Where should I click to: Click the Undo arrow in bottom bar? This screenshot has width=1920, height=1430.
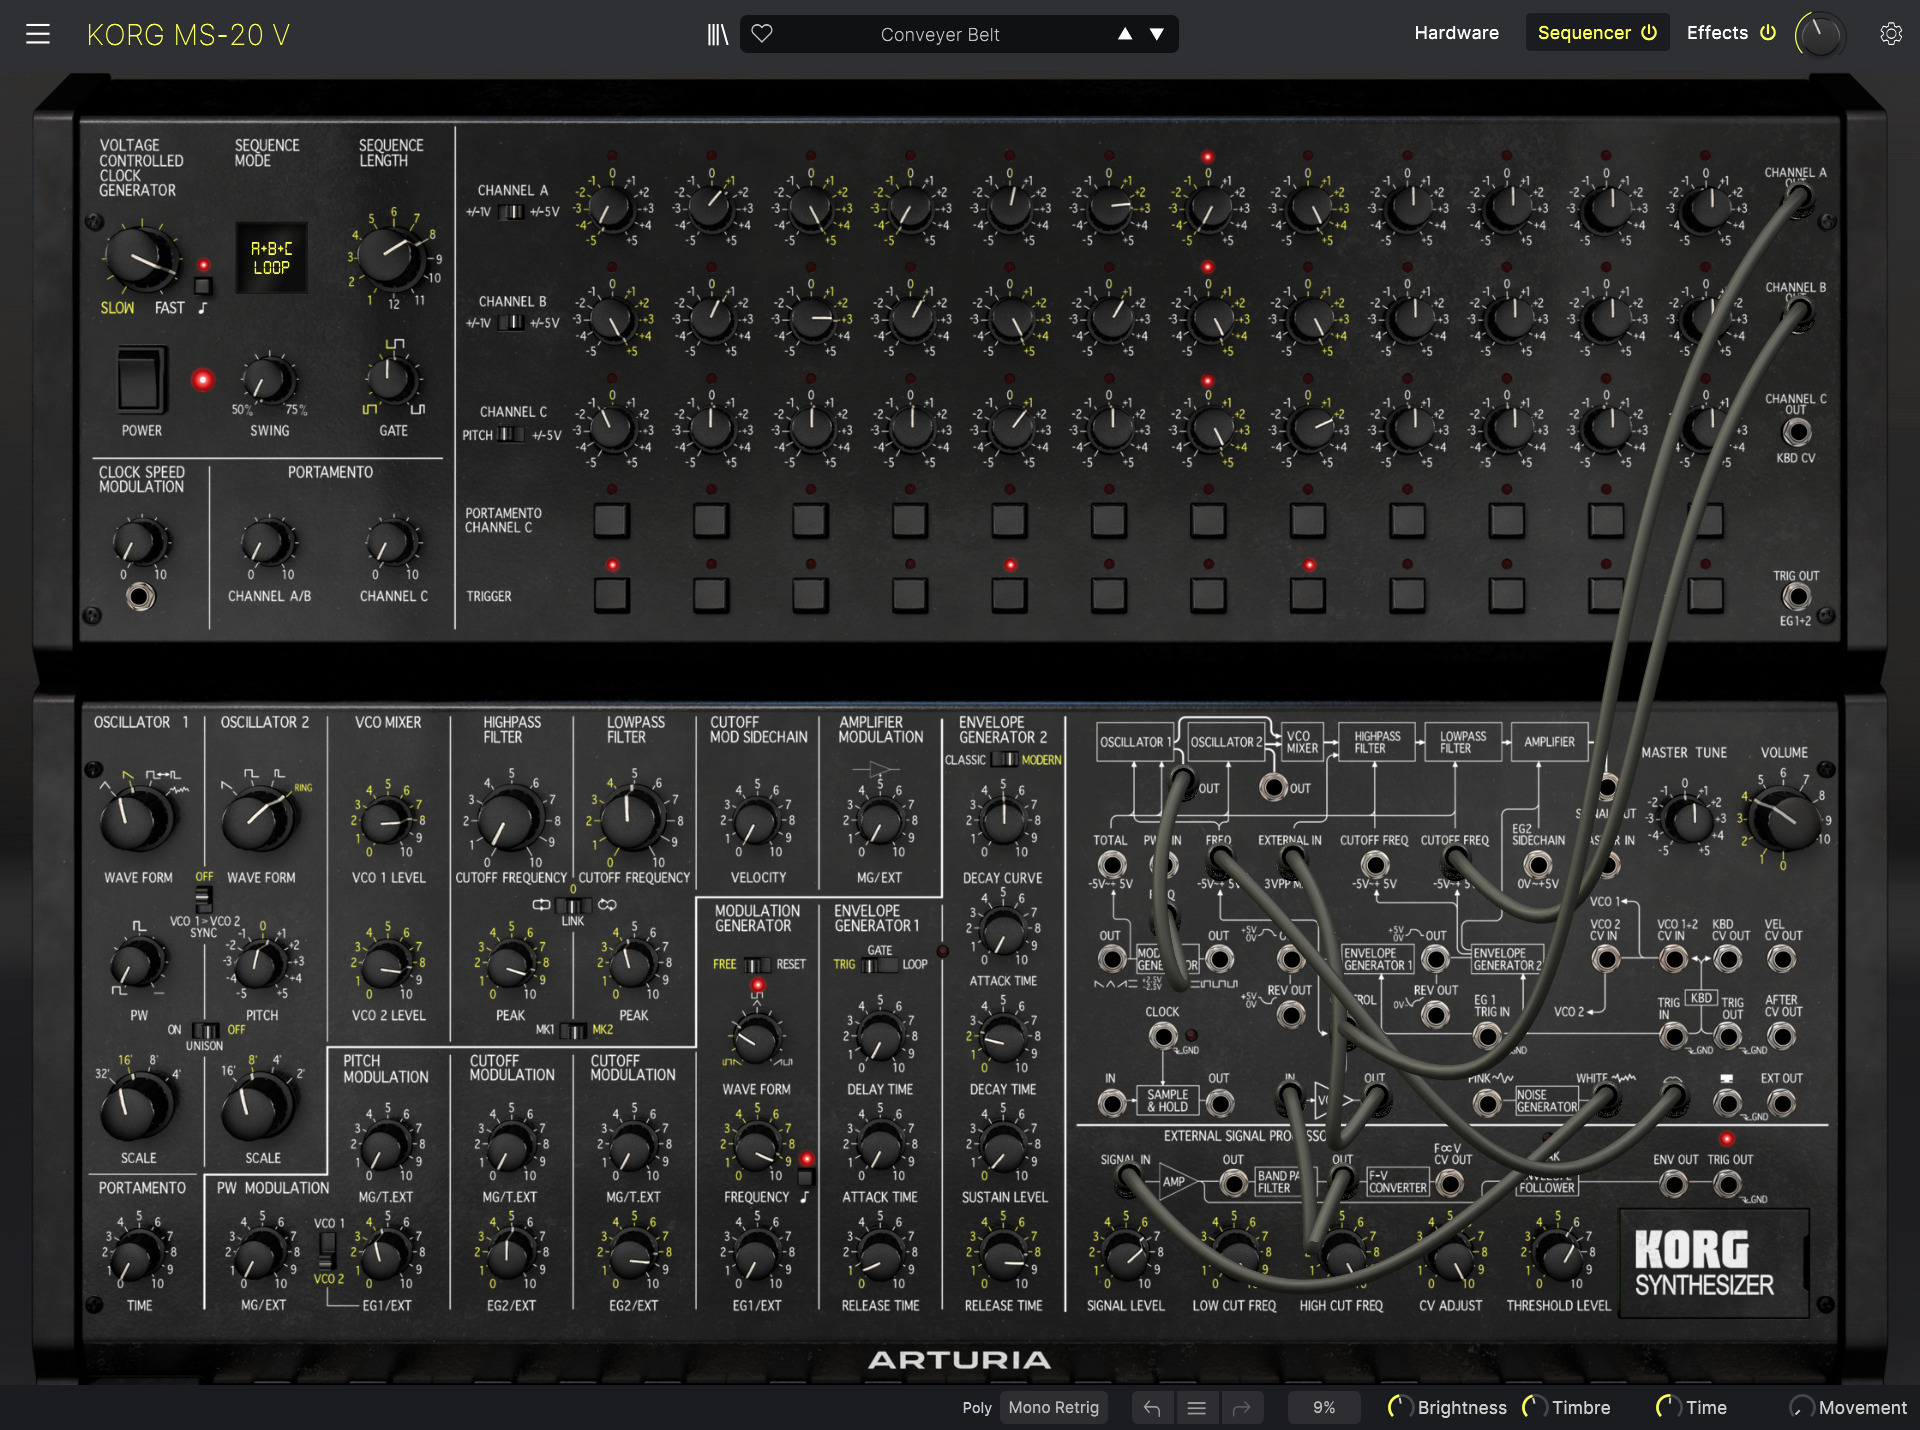point(1152,1408)
